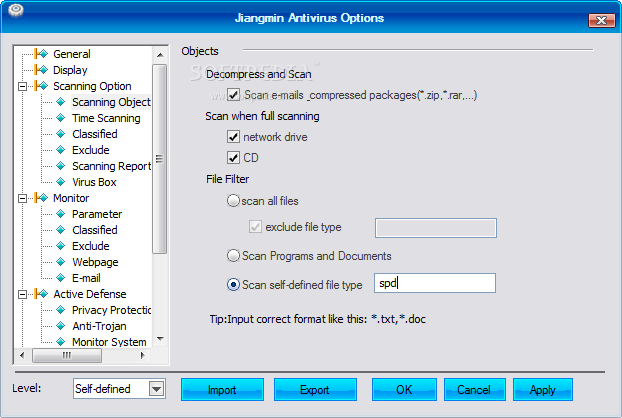Click the diamond icon beside Virus Box

pos(61,182)
